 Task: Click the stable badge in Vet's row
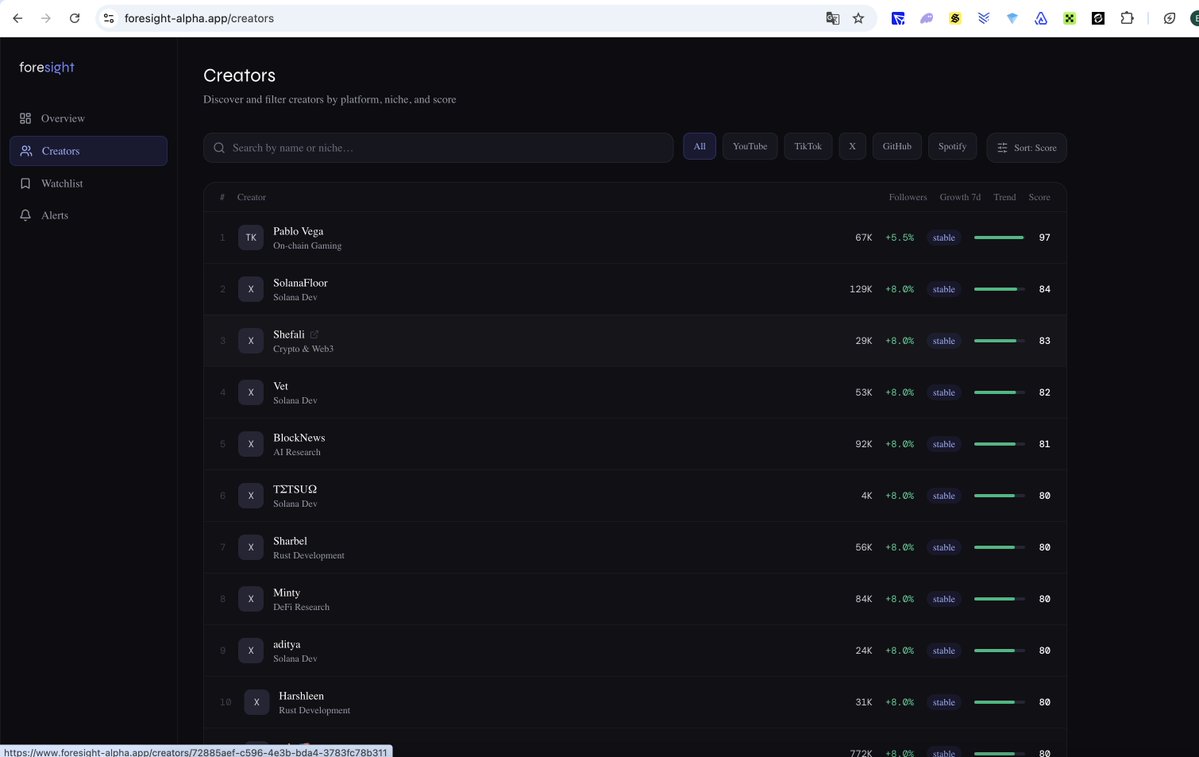tap(944, 392)
